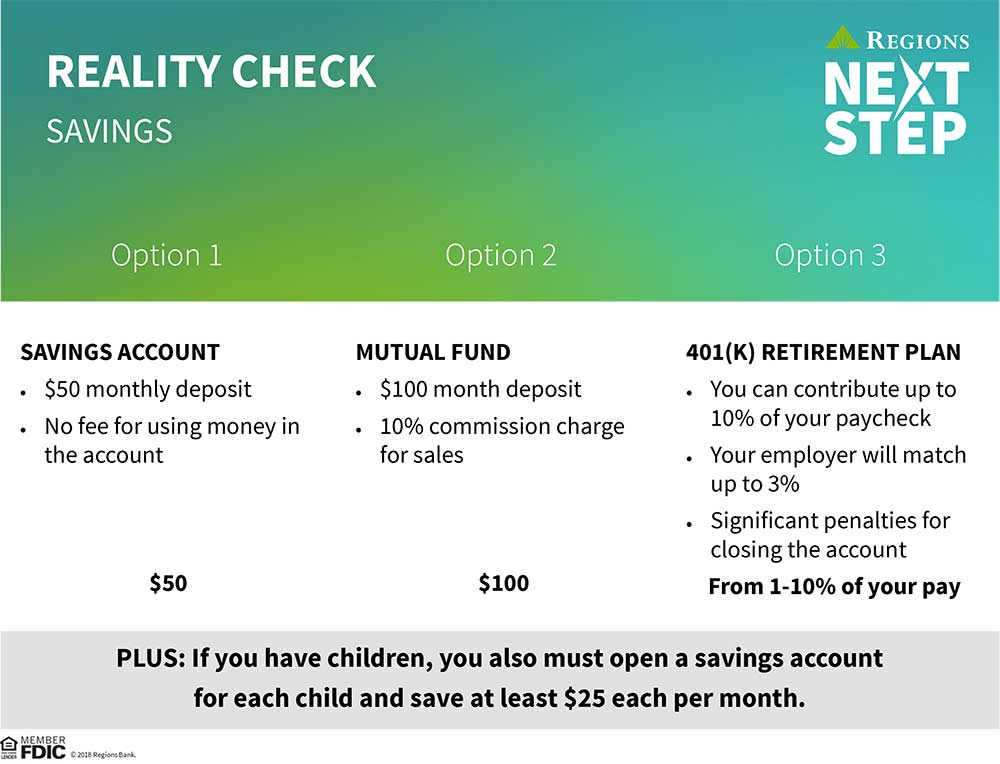This screenshot has width=1000, height=764.
Task: Click the Regions green pyramid logo
Action: click(x=843, y=39)
